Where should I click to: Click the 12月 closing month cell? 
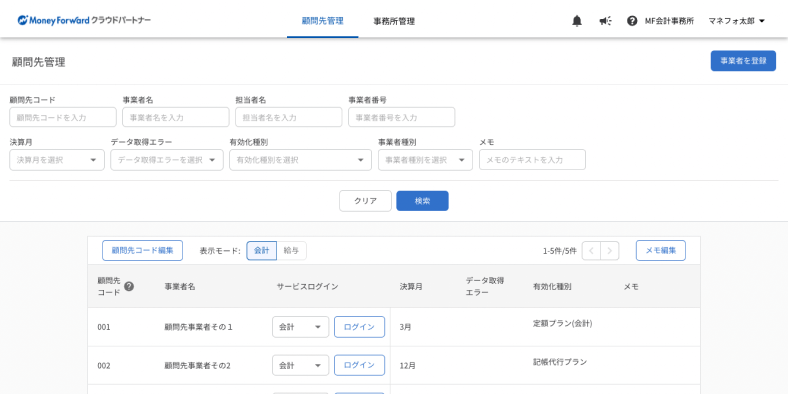[x=408, y=366]
